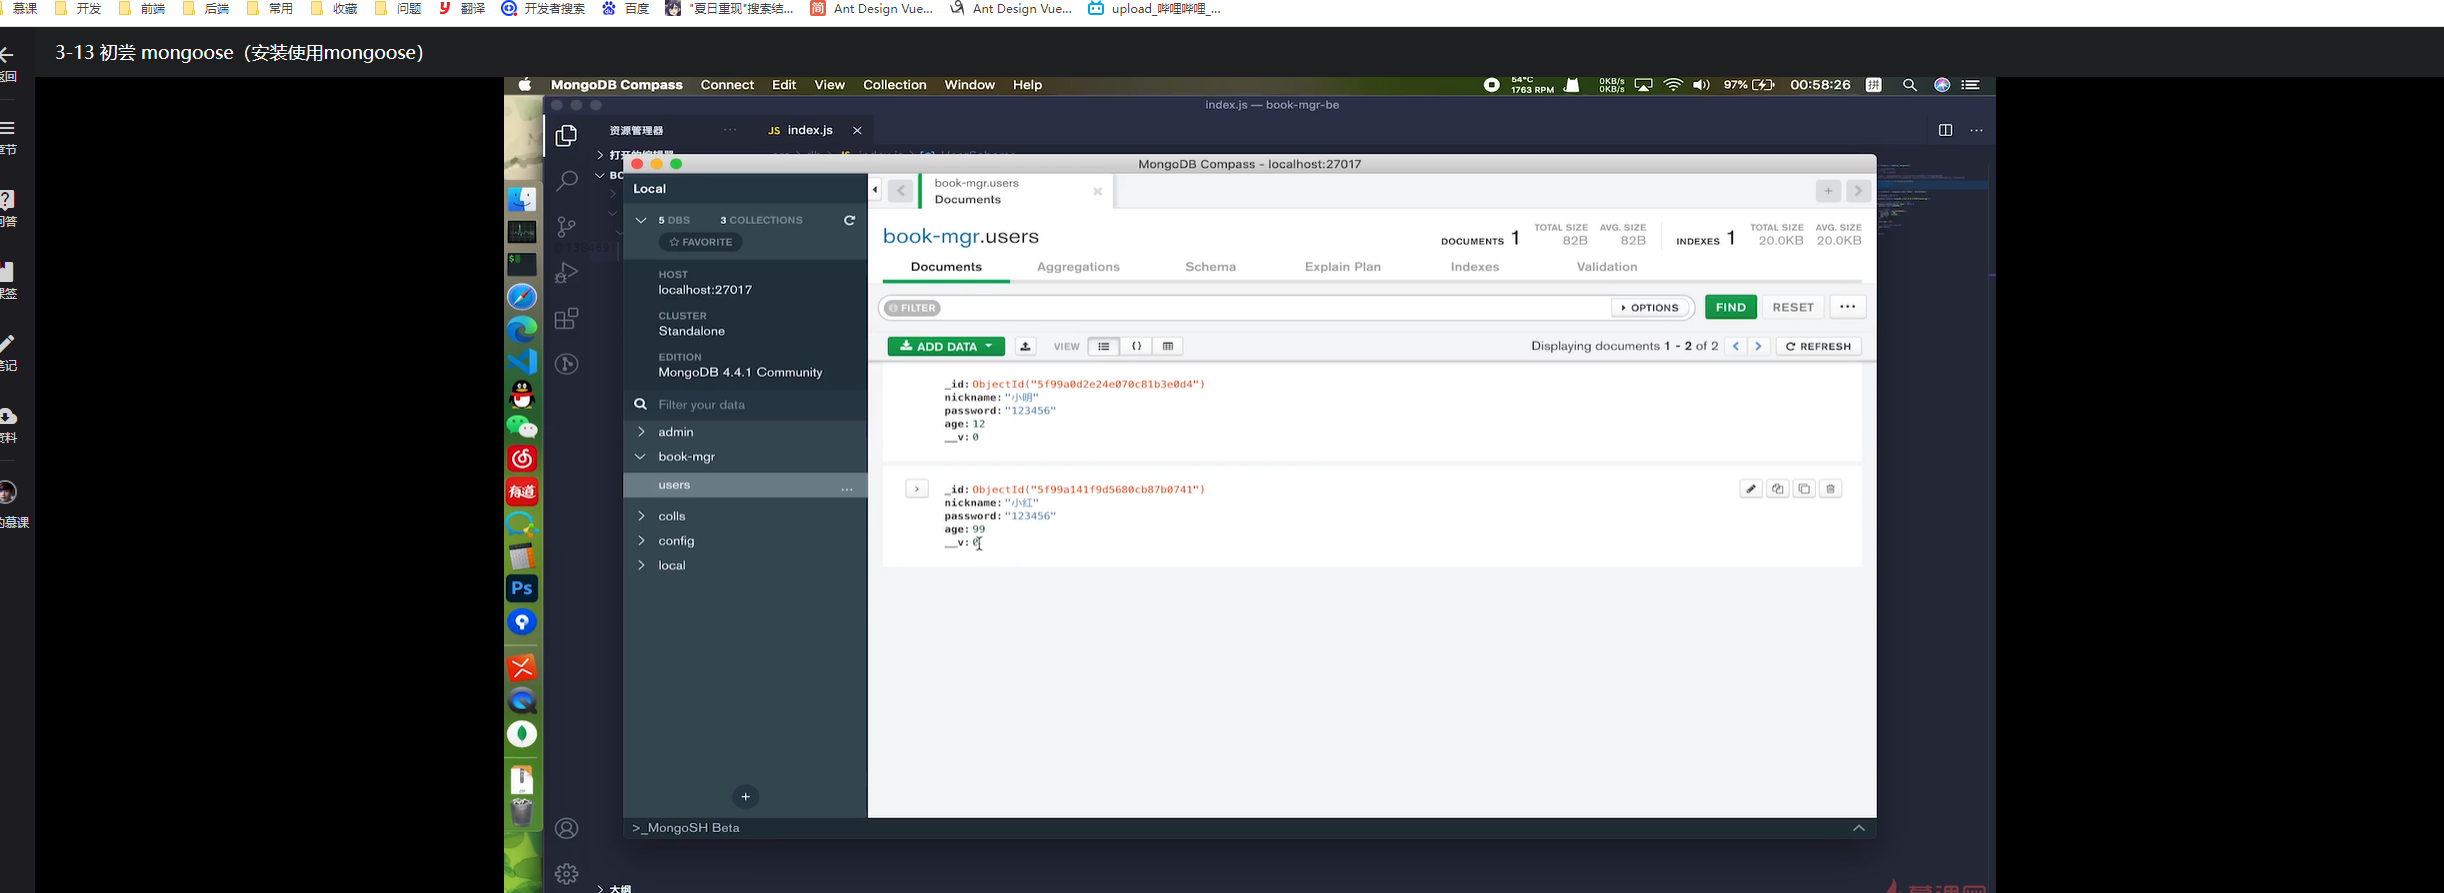Click the Volume icon in the menu bar
This screenshot has width=2444, height=893.
pyautogui.click(x=1701, y=85)
